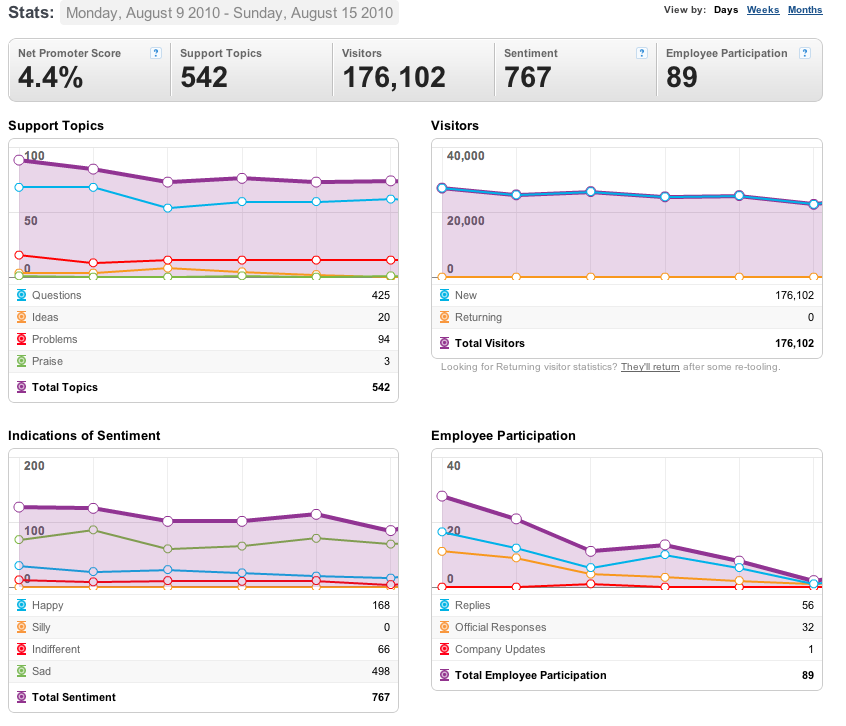Image resolution: width=846 pixels, height=726 pixels.
Task: Switch view to Months
Action: (805, 10)
